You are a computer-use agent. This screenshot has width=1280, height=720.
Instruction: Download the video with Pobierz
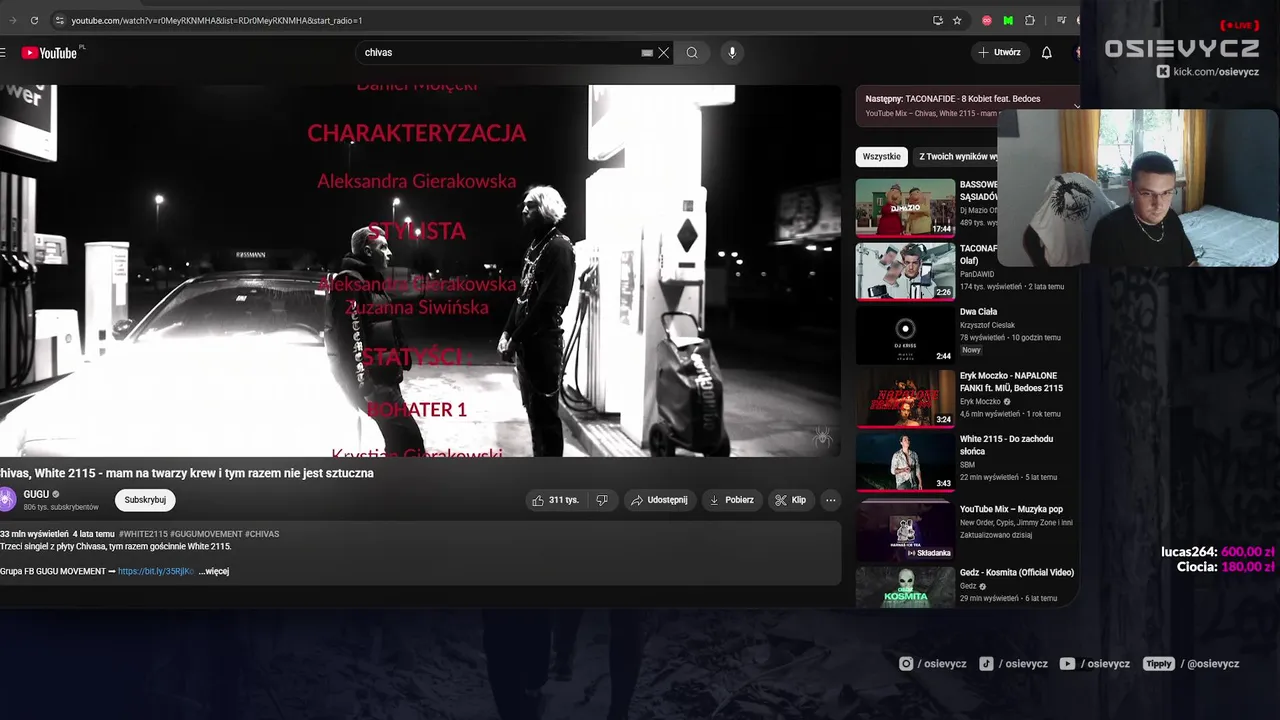click(x=730, y=500)
